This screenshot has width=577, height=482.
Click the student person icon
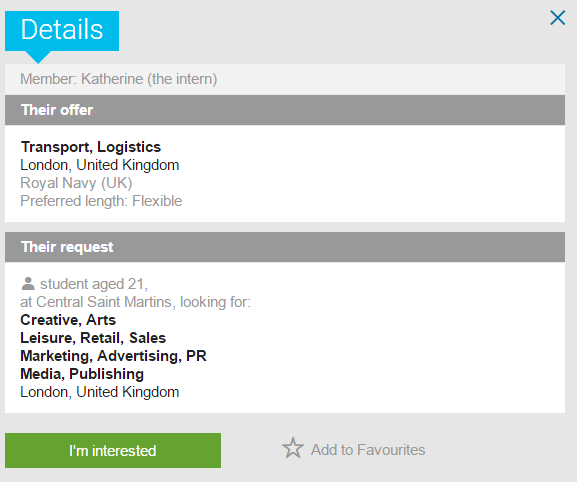(x=28, y=284)
